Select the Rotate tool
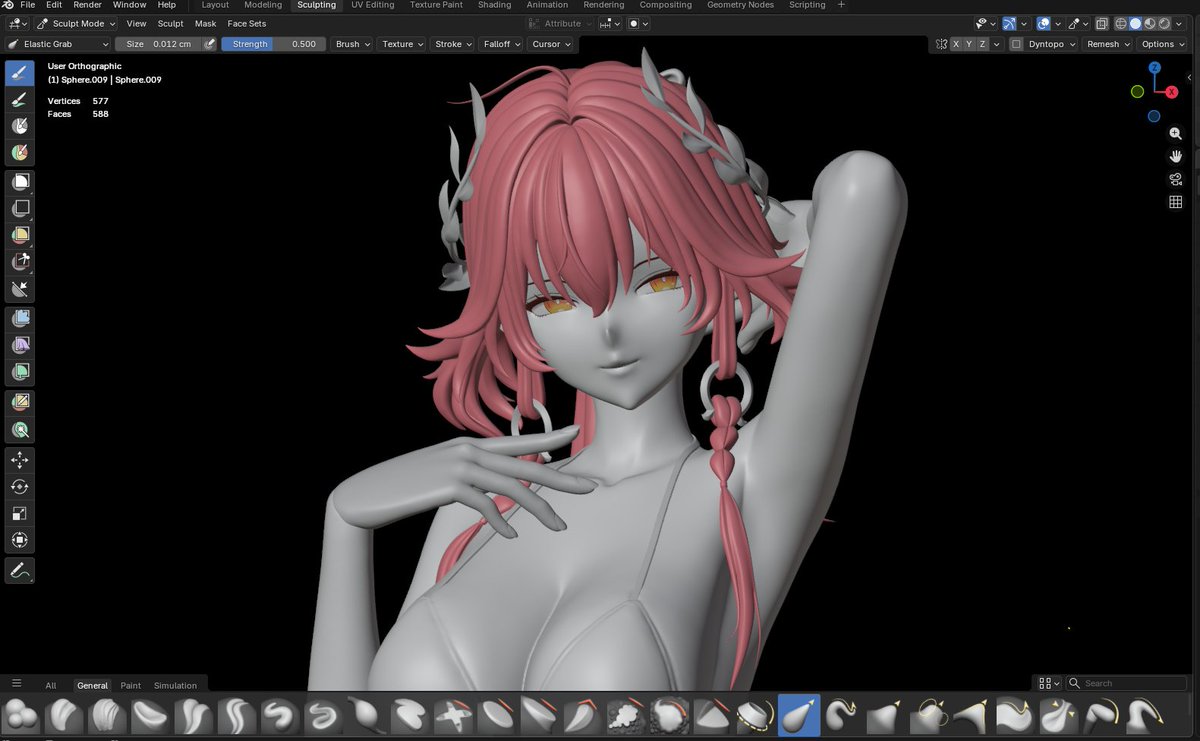 [20, 487]
